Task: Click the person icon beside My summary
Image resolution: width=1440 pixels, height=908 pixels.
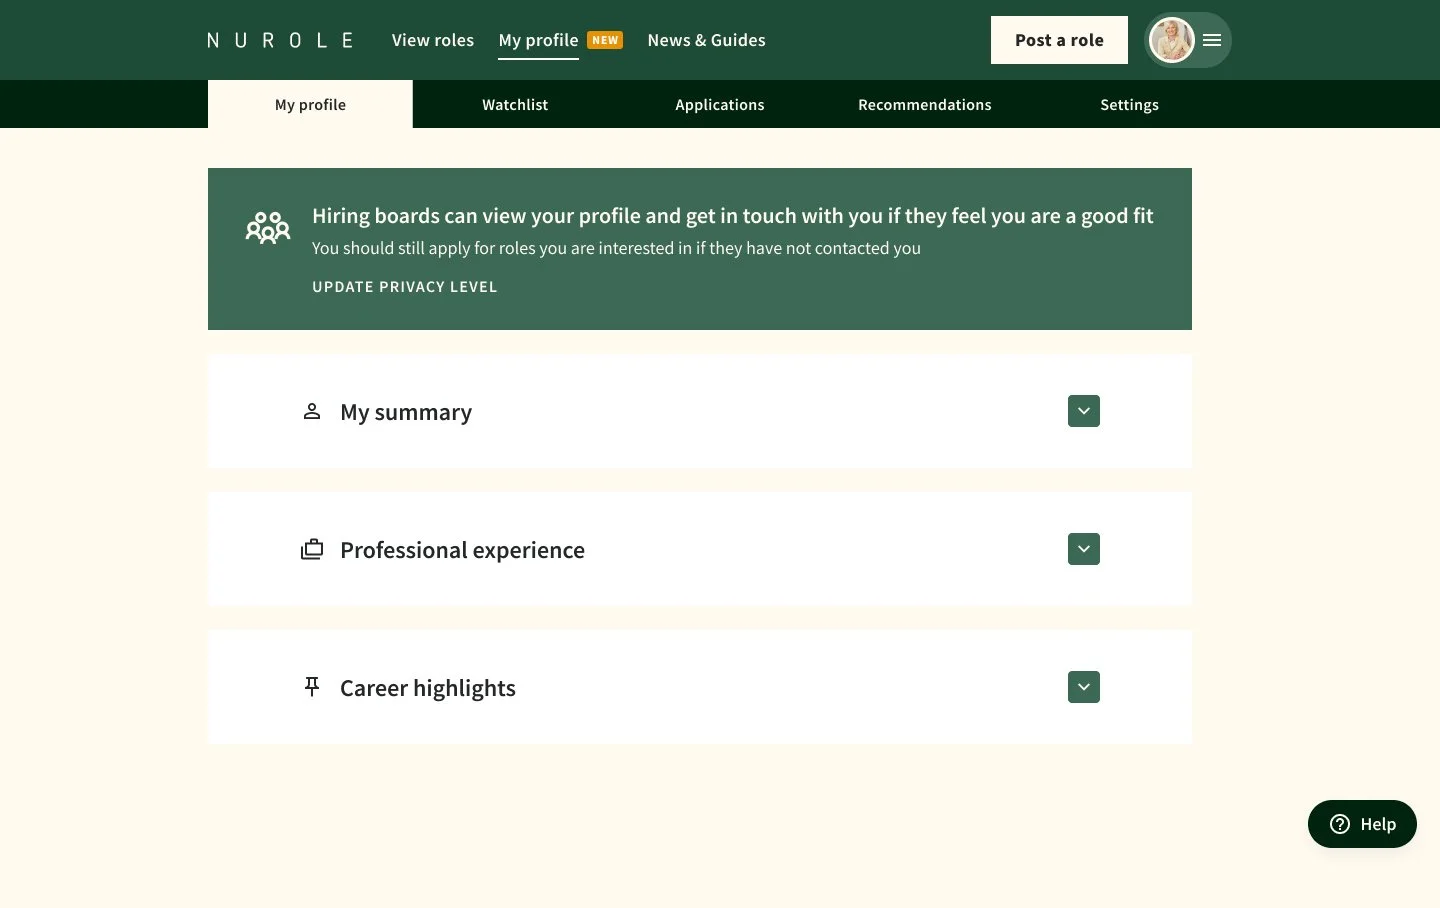Action: pos(312,411)
